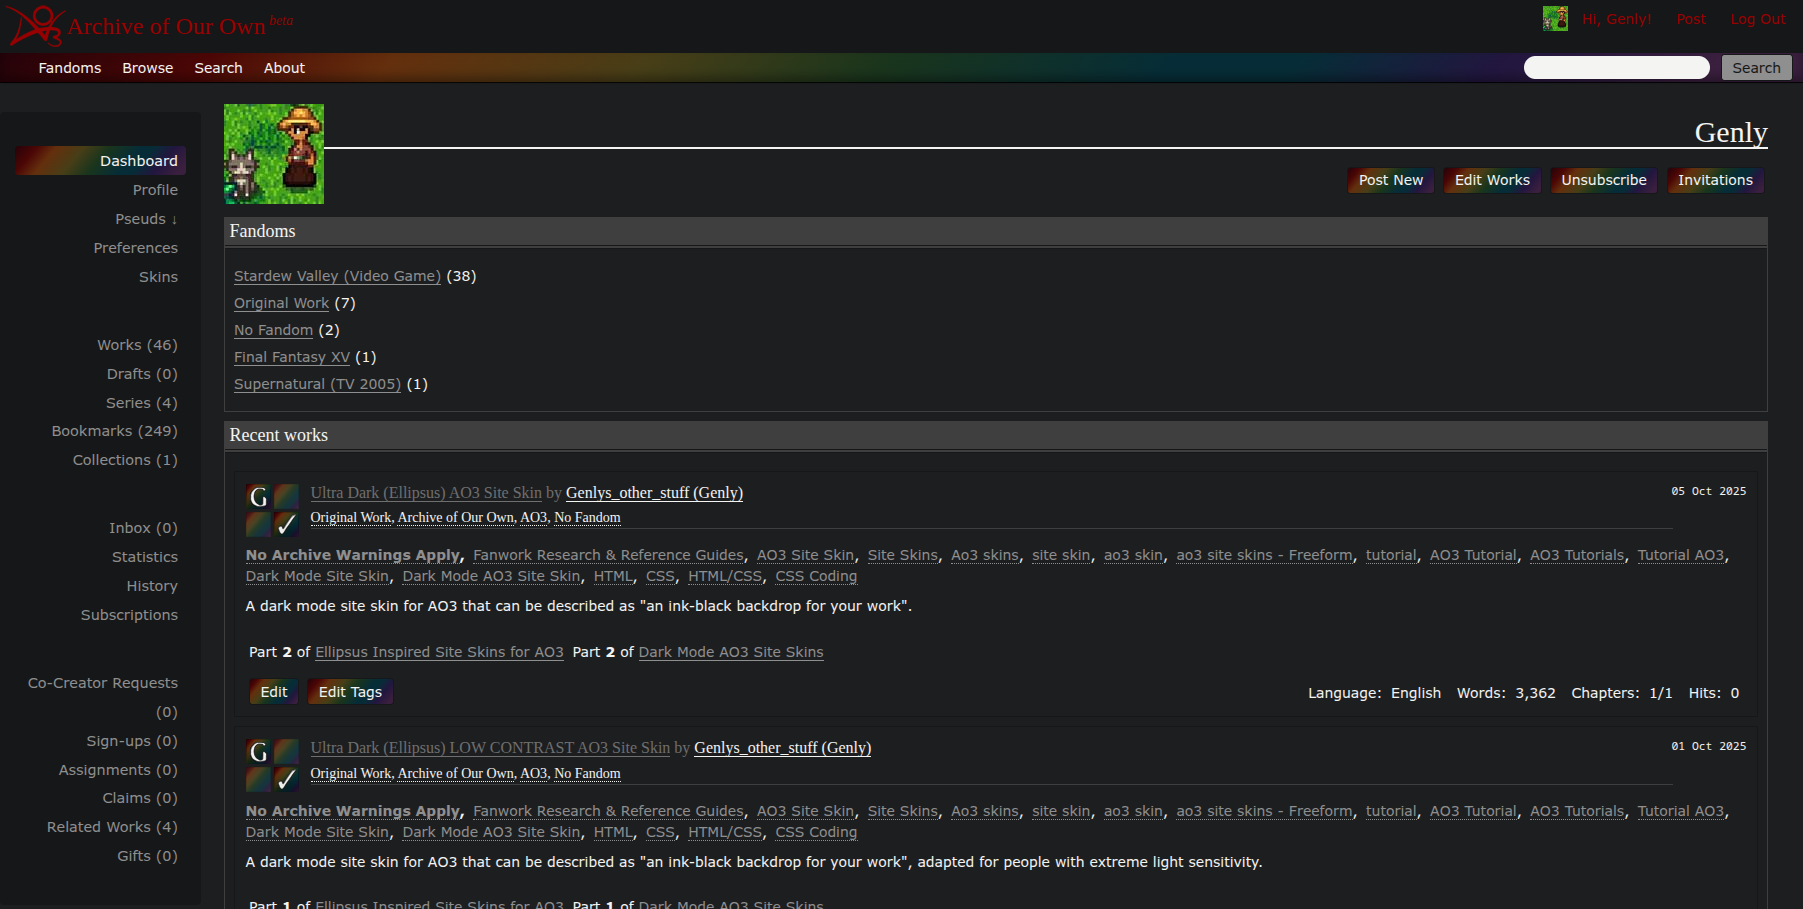Image resolution: width=1803 pixels, height=909 pixels.
Task: Click the checkmark icon on the 01 Oct 2025 work
Action: point(286,779)
